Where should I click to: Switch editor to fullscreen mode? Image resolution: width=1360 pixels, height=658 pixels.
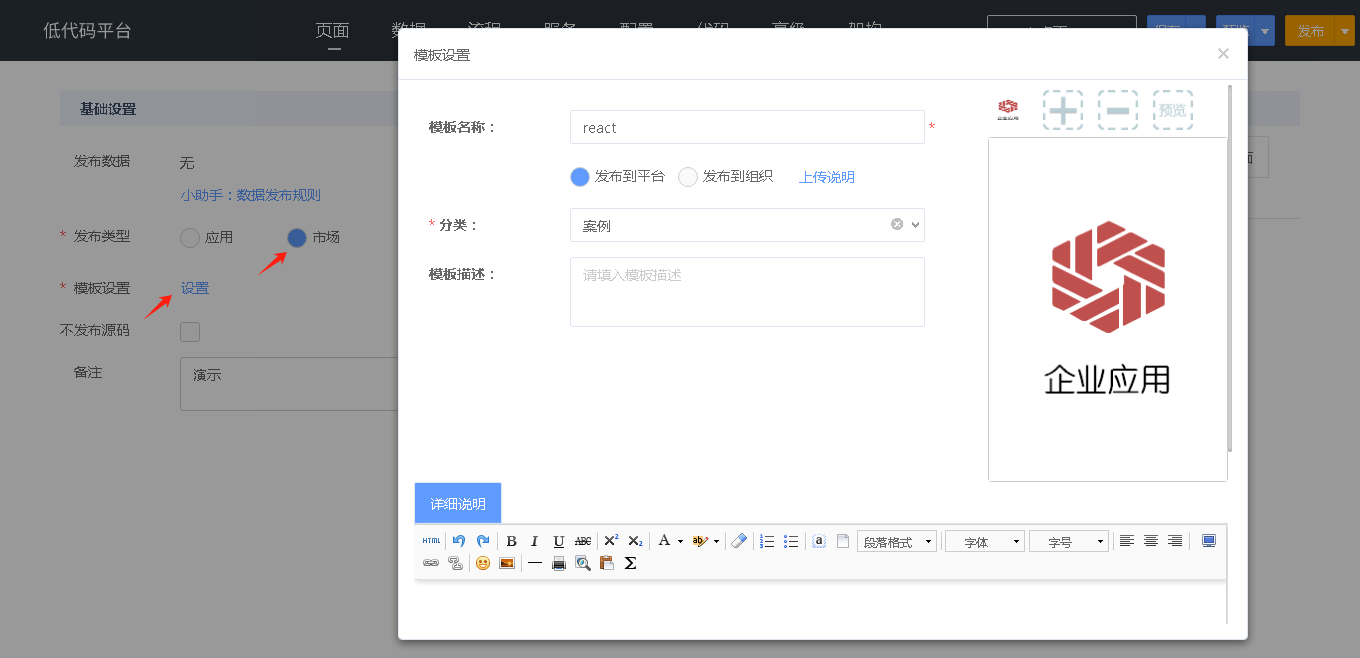tap(1209, 541)
